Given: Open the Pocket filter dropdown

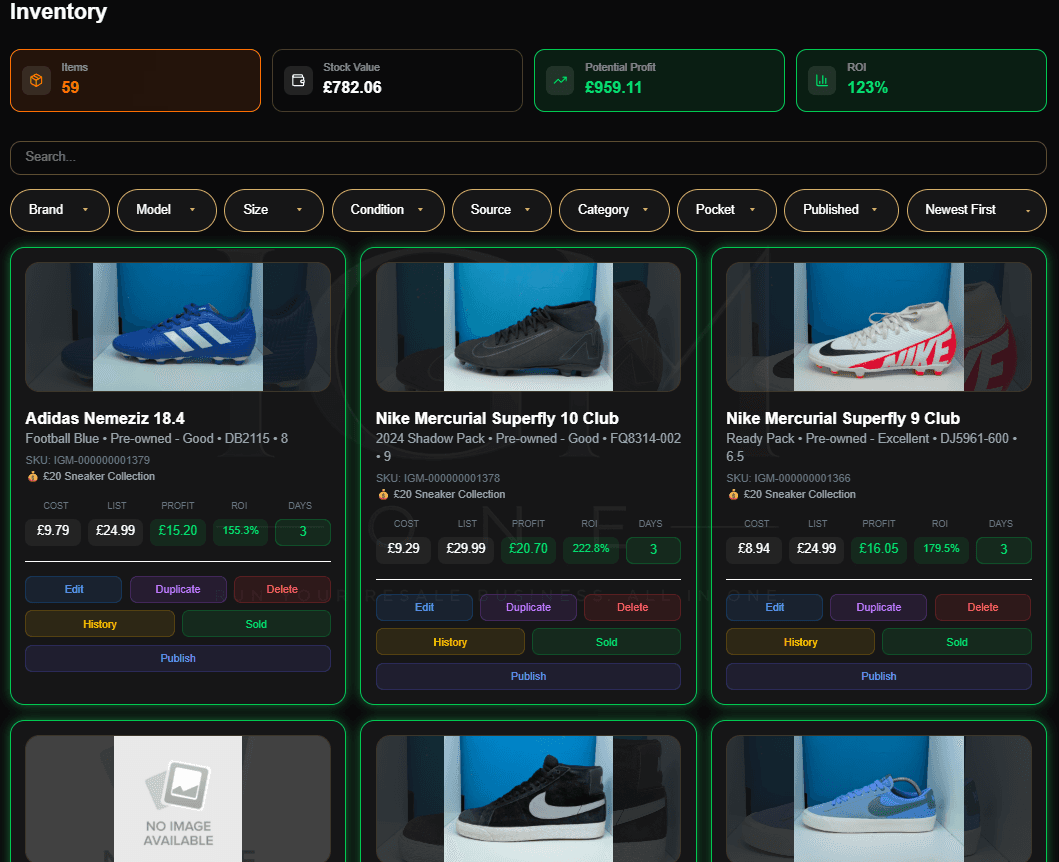Looking at the screenshot, I should click(x=726, y=210).
